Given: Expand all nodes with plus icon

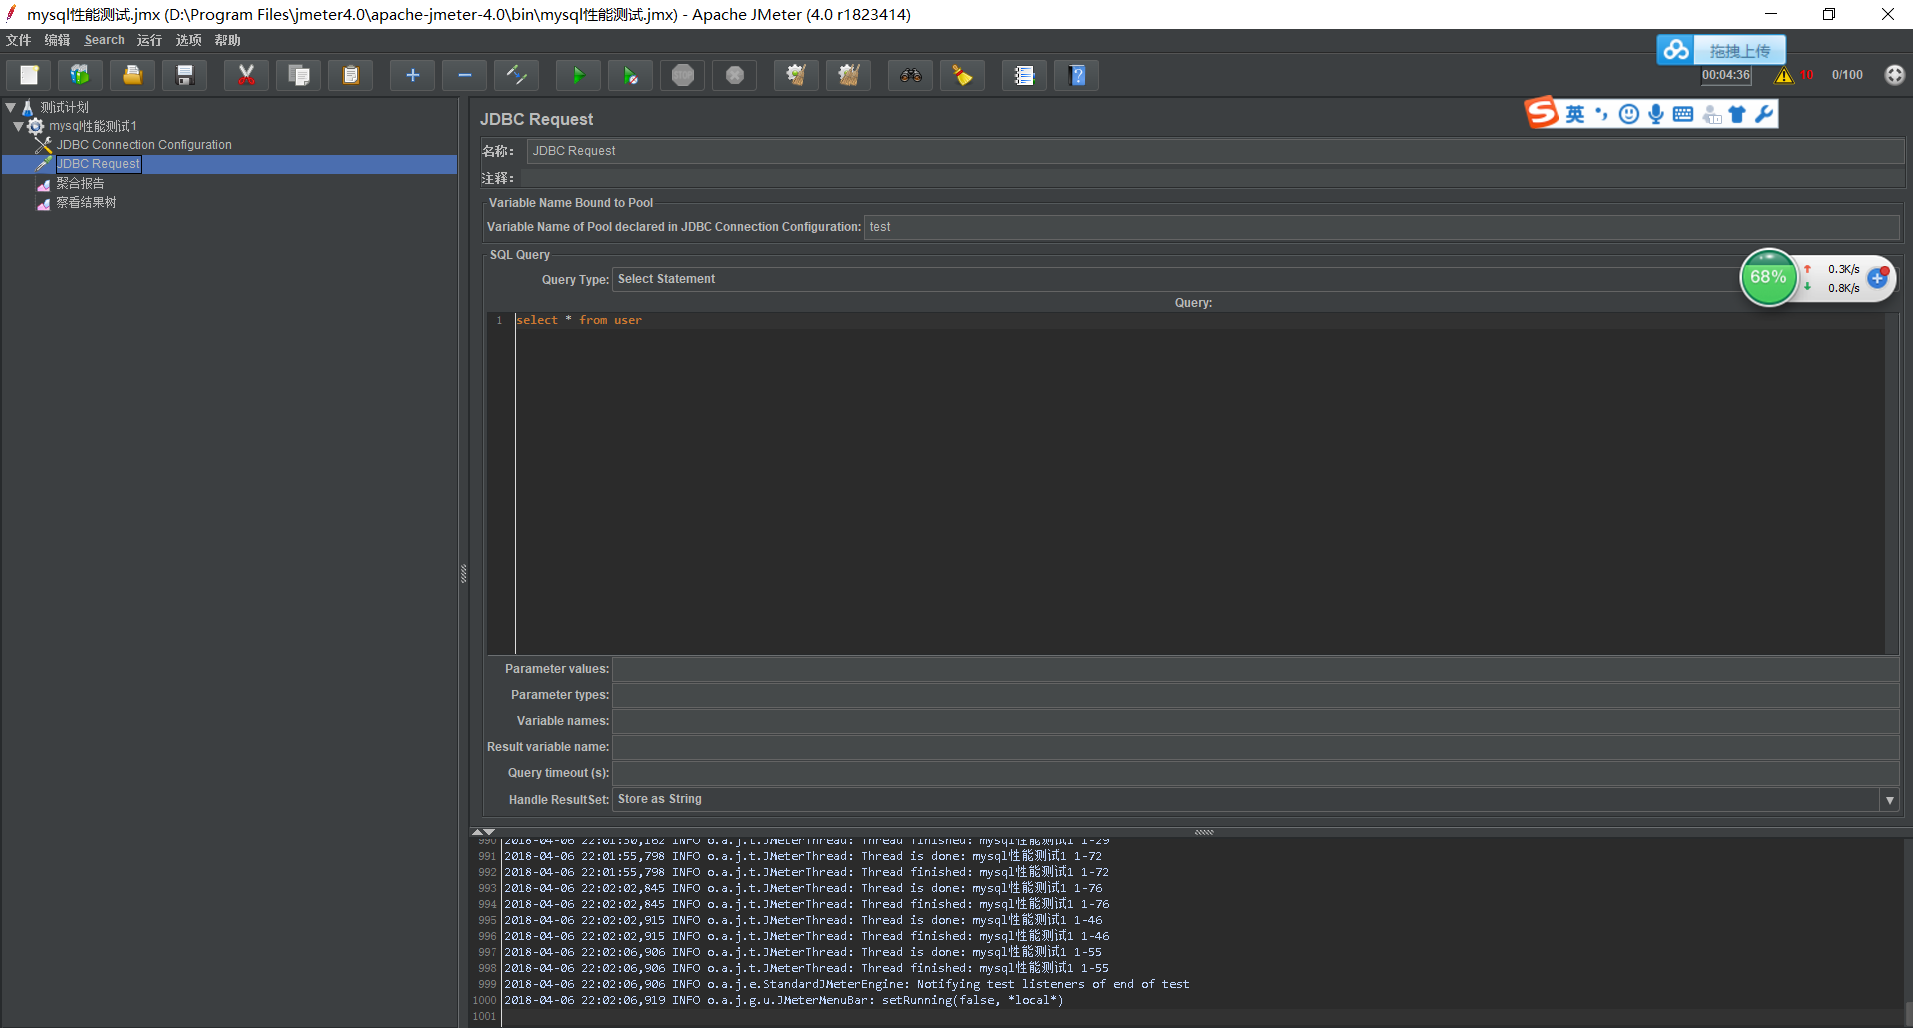Looking at the screenshot, I should pos(412,75).
